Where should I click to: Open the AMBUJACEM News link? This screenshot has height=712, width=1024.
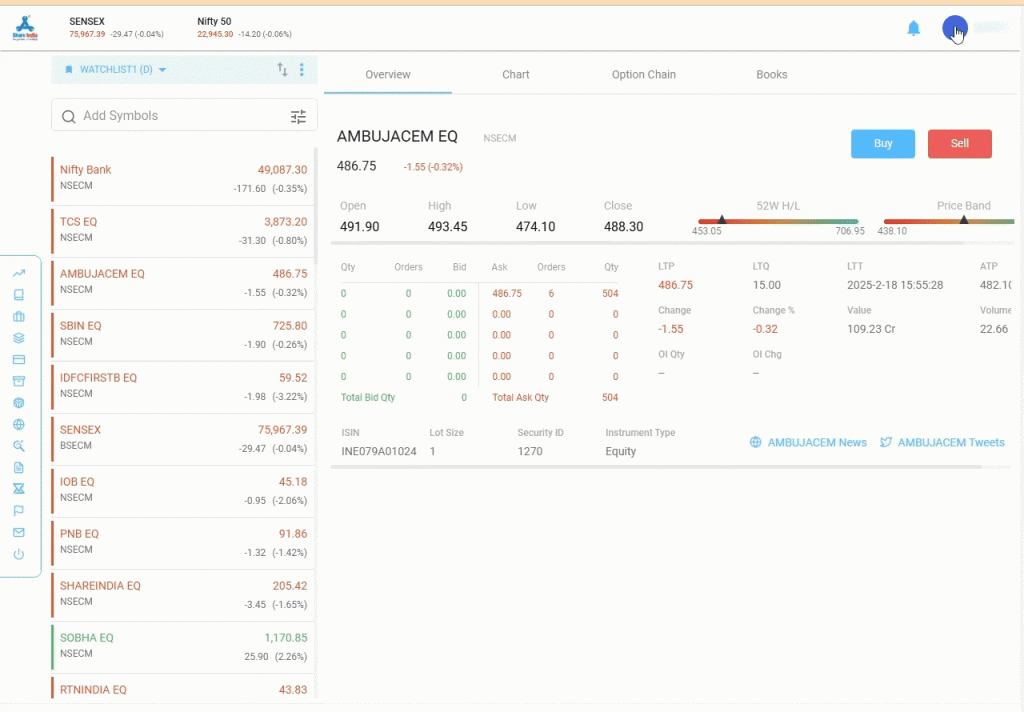tap(817, 442)
